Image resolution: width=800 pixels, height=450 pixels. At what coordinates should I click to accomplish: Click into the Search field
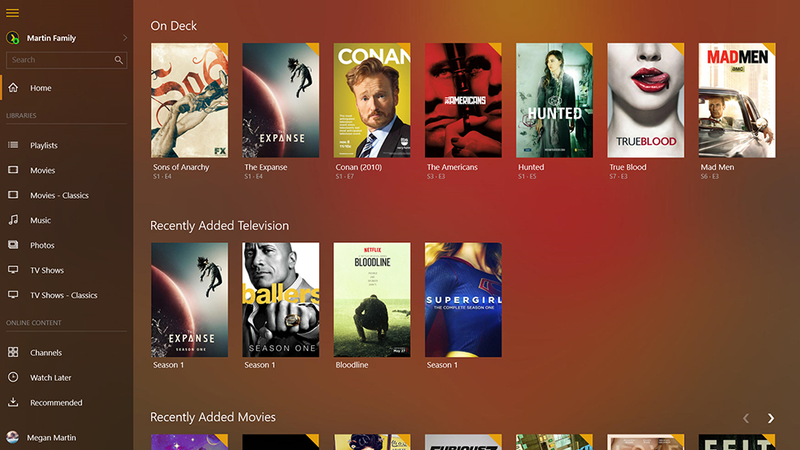click(x=66, y=60)
